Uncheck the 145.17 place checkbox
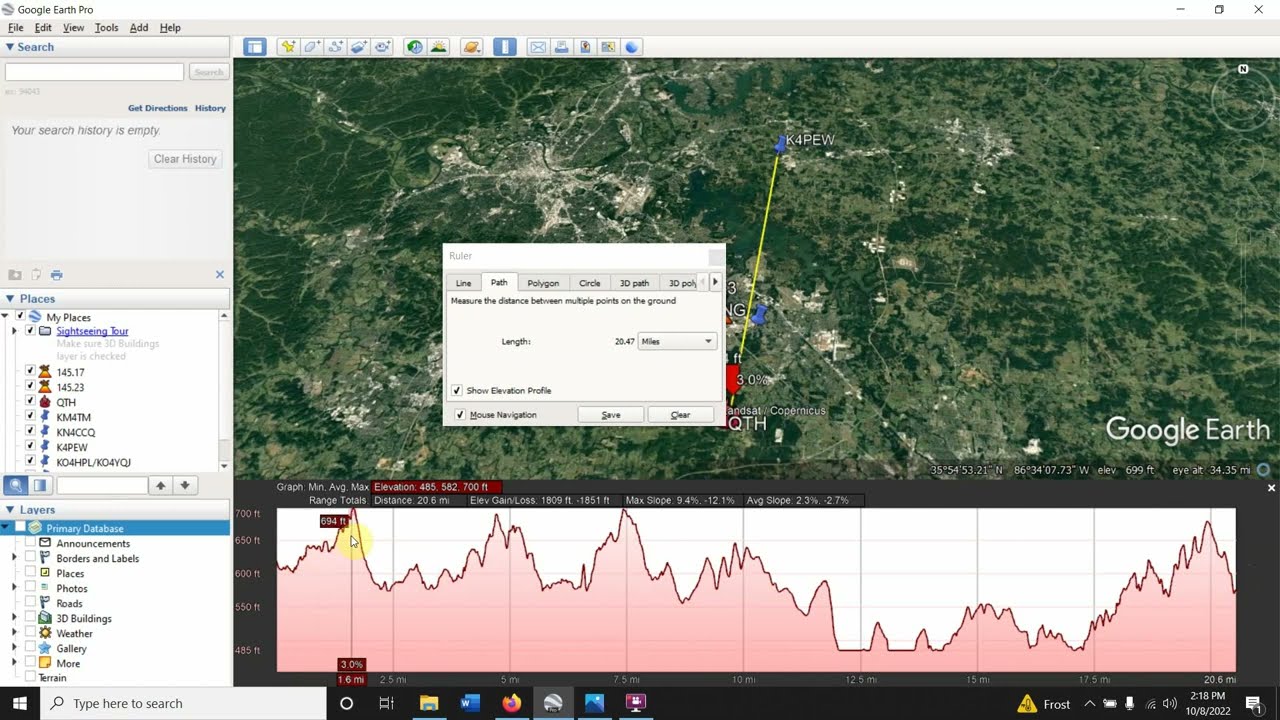1280x720 pixels. [x=30, y=371]
